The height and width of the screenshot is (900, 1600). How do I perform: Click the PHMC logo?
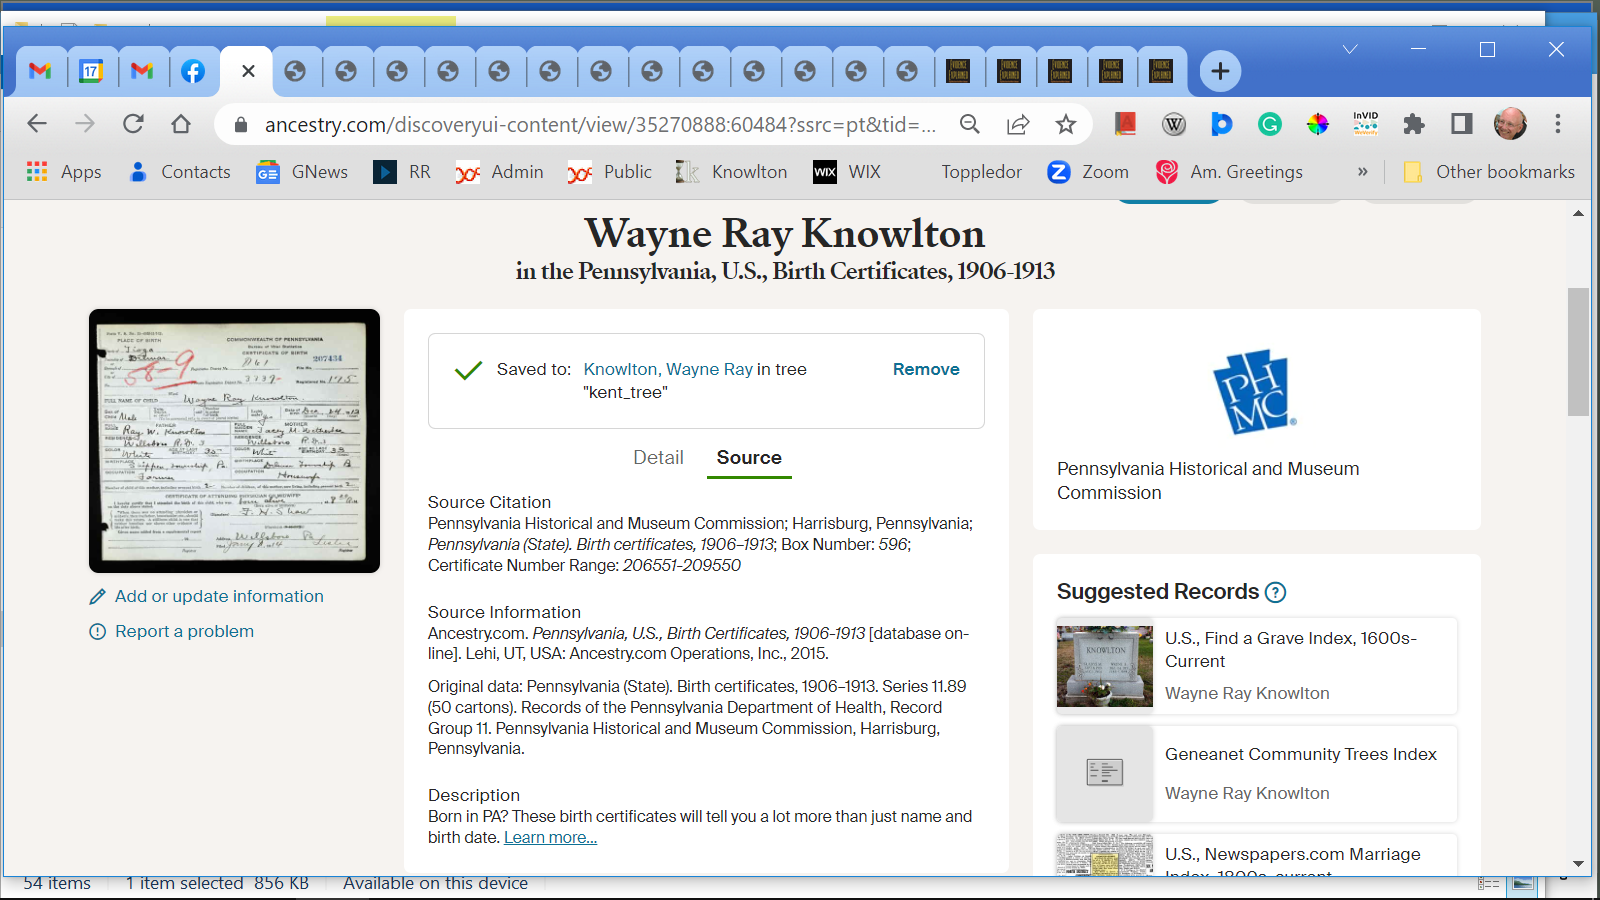[1255, 392]
